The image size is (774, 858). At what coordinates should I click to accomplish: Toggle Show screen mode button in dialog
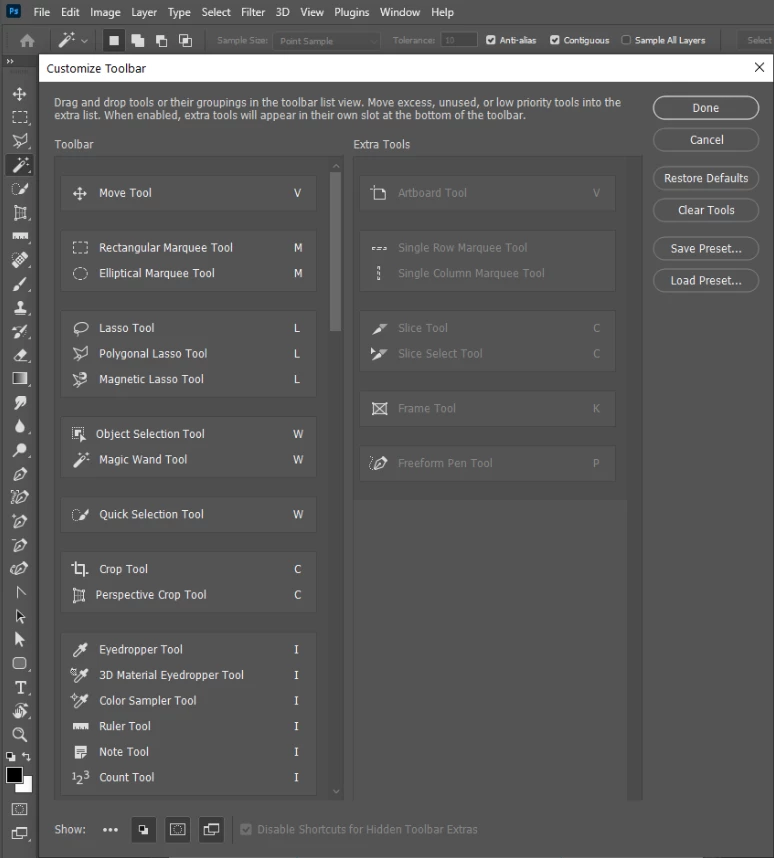coord(211,830)
